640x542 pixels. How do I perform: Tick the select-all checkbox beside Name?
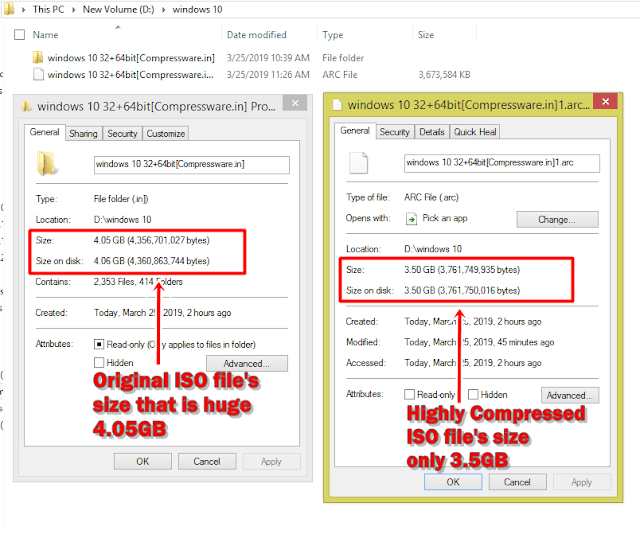20,35
